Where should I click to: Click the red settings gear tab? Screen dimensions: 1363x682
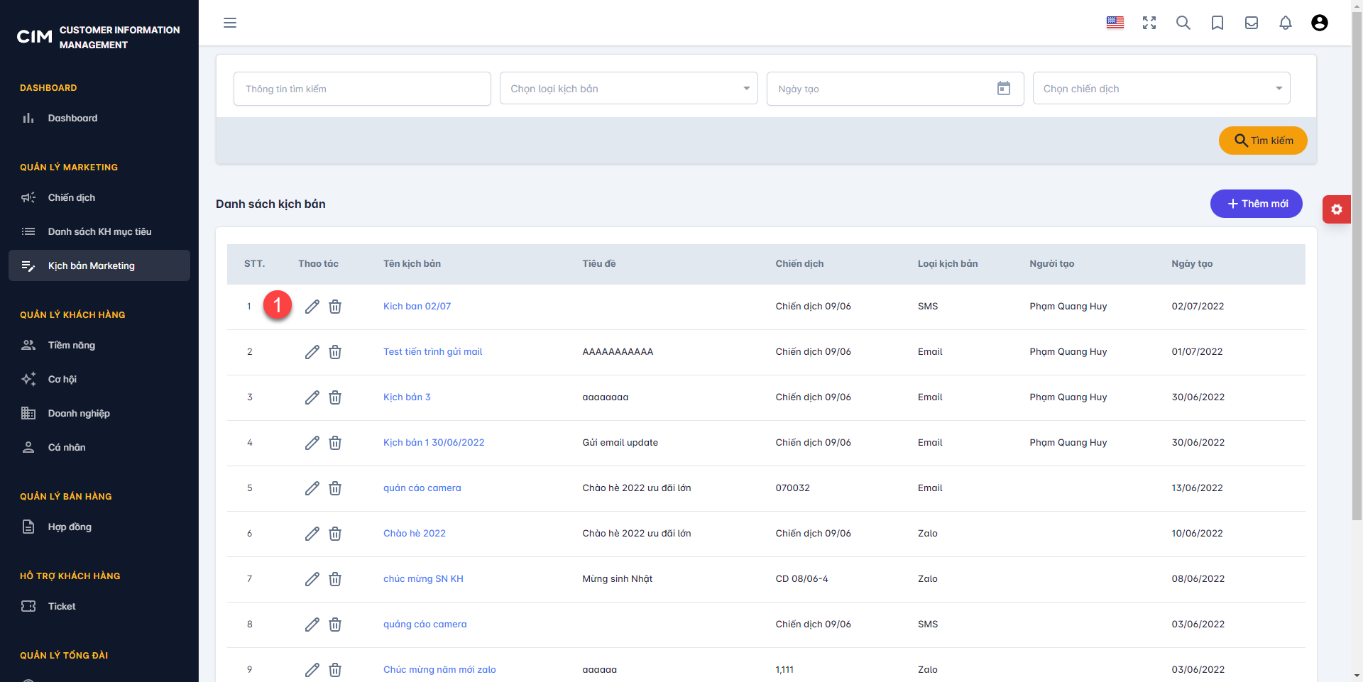point(1337,209)
